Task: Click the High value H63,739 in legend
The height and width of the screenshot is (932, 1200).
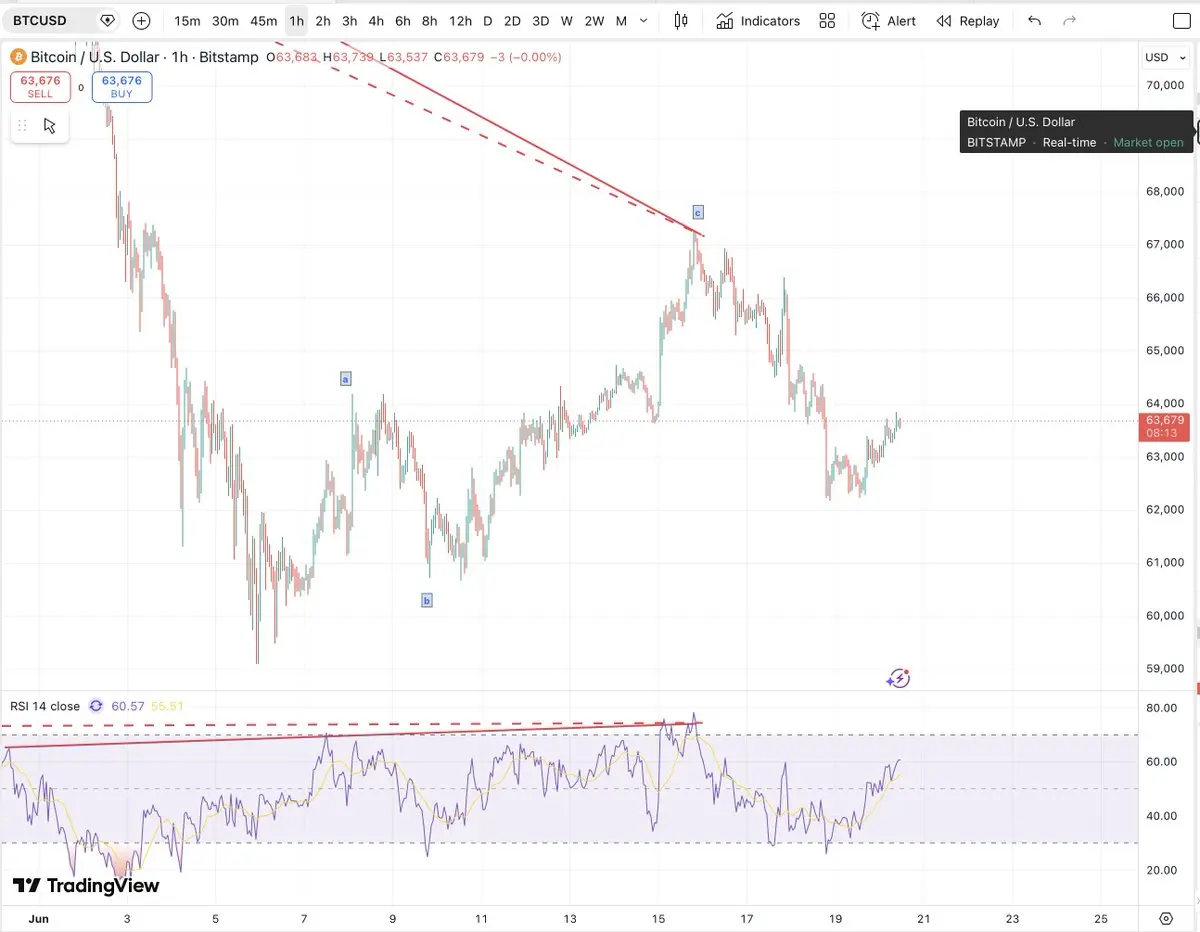Action: (348, 57)
